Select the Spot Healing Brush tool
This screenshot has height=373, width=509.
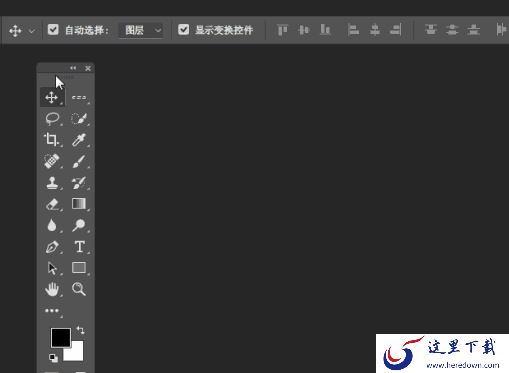[52, 161]
